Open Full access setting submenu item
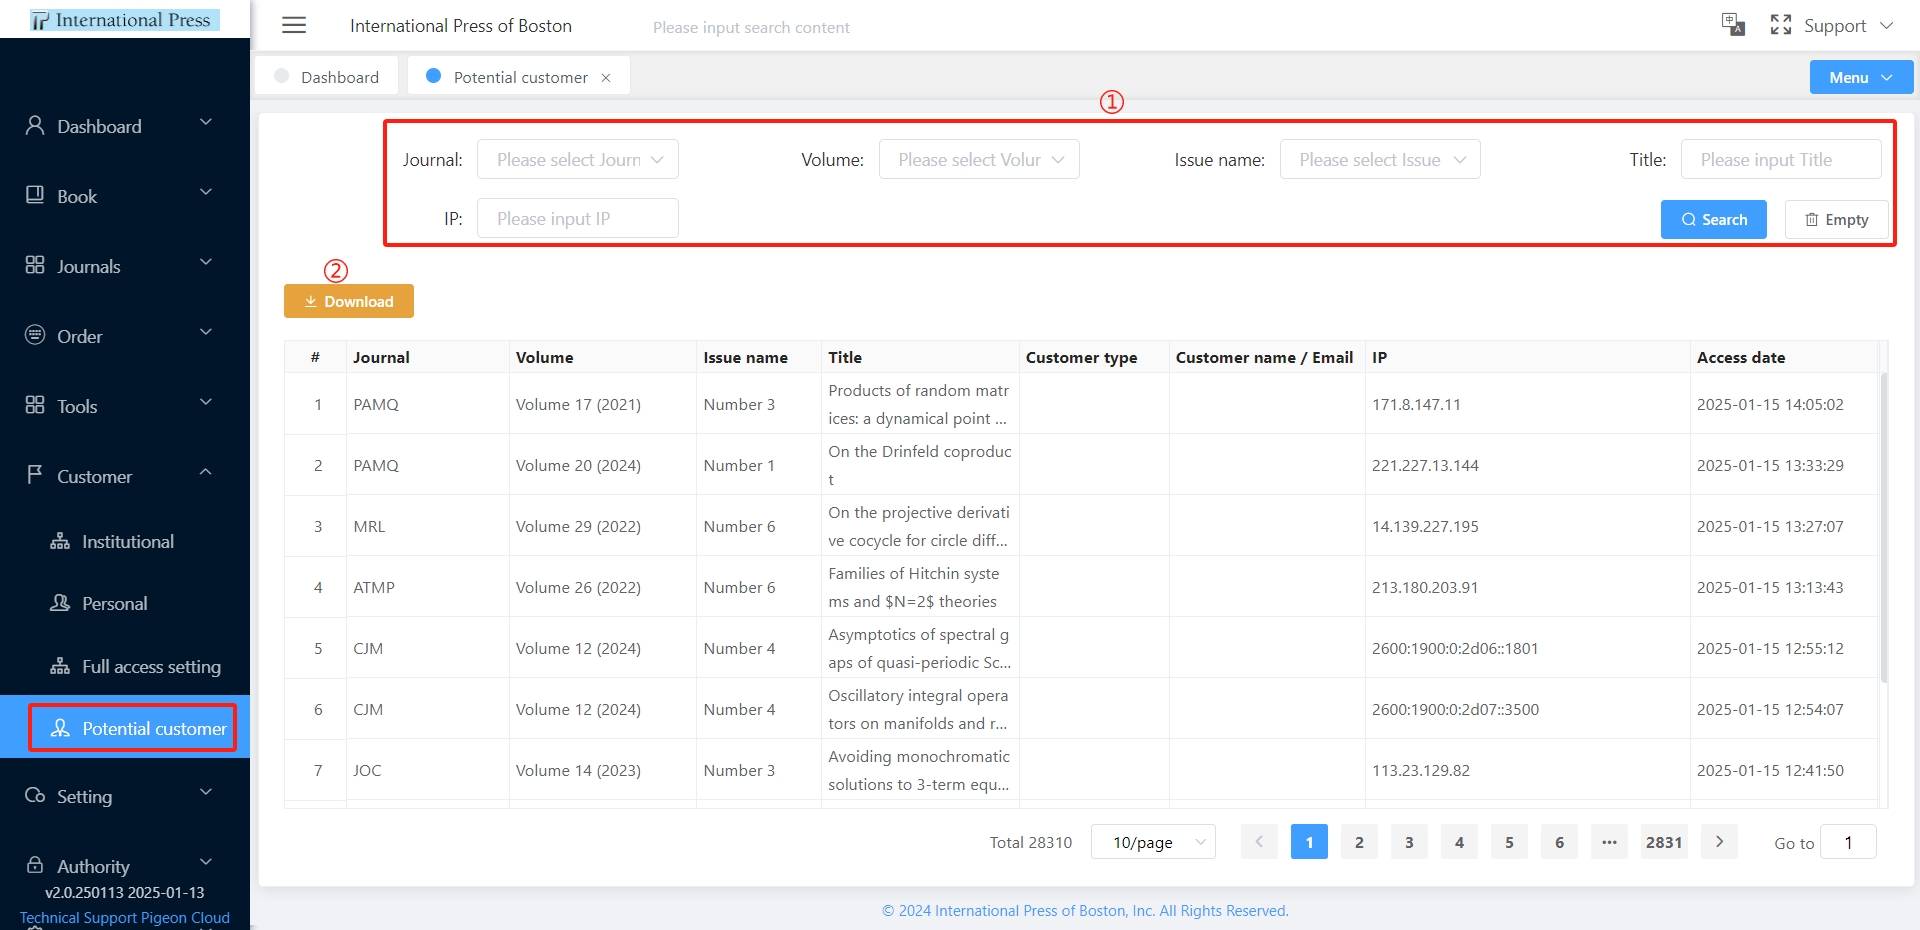This screenshot has height=930, width=1920. [x=125, y=666]
